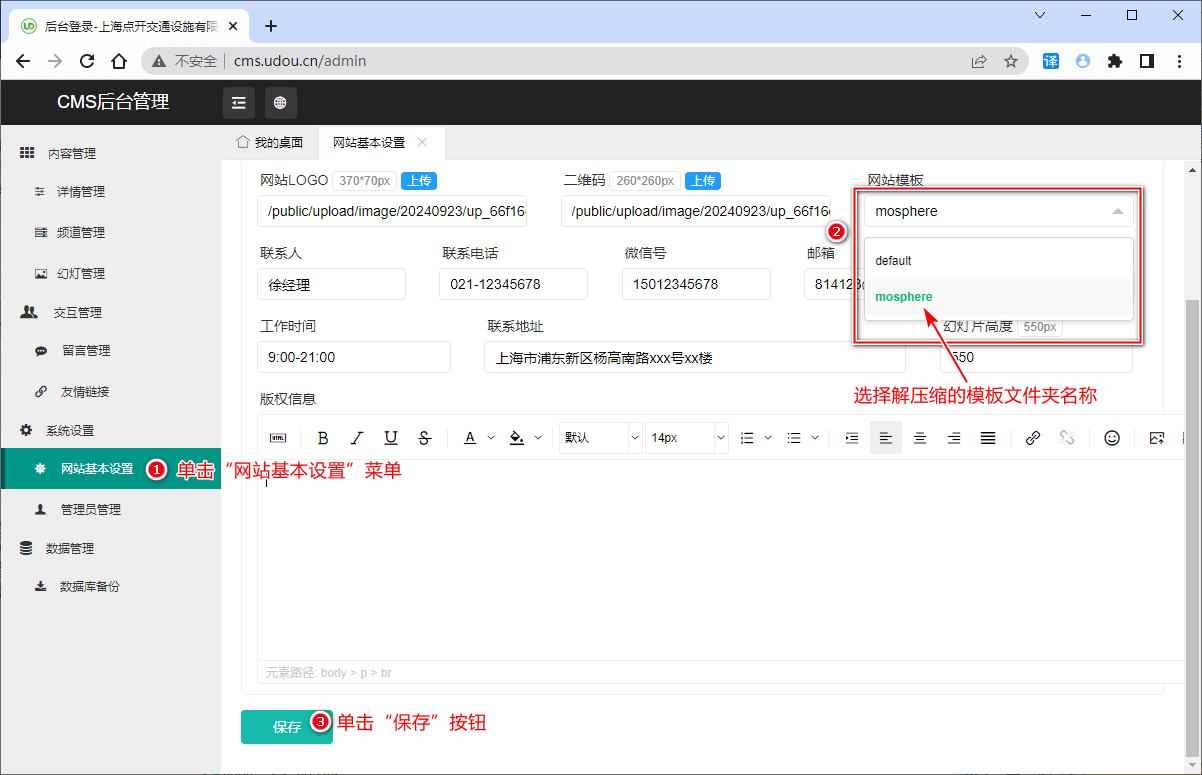Center align text in the editor
This screenshot has width=1202, height=775.
coord(920,438)
